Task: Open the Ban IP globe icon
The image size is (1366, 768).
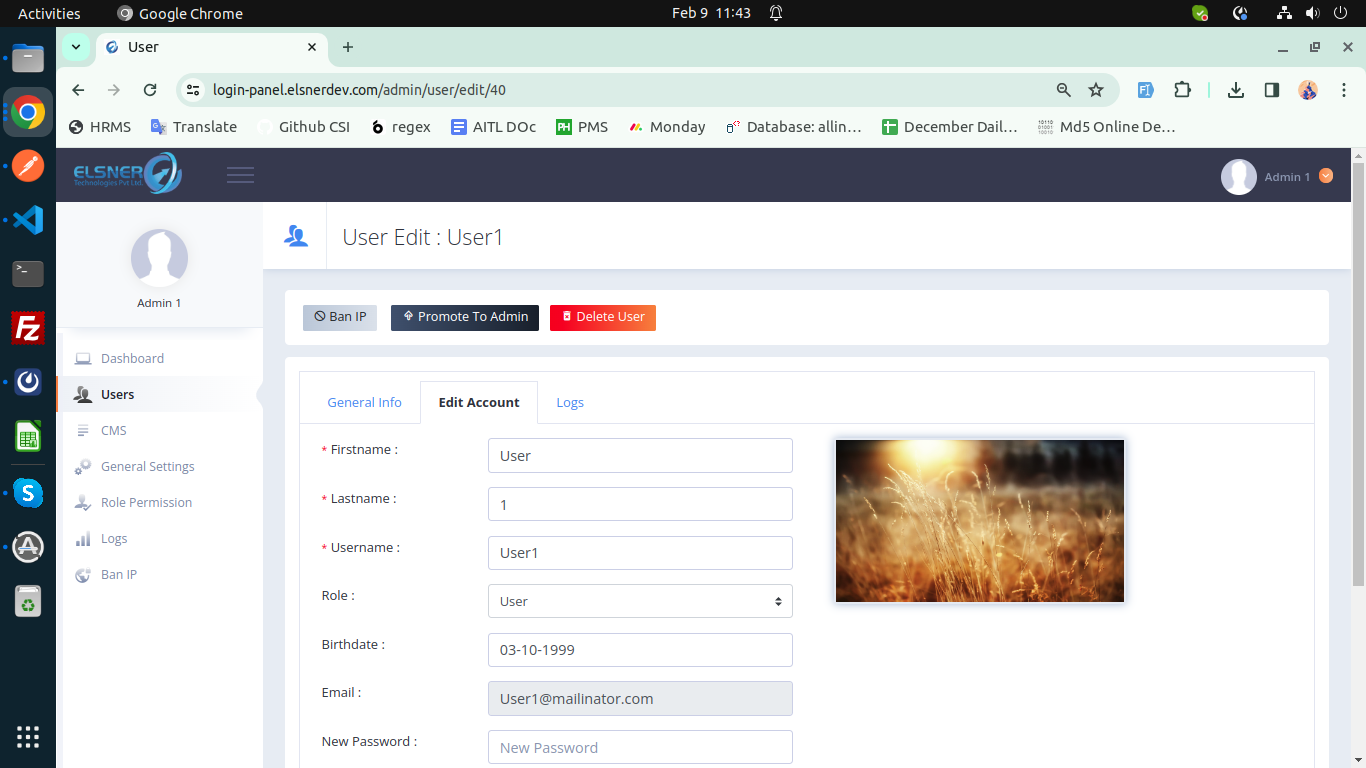Action: coord(83,574)
